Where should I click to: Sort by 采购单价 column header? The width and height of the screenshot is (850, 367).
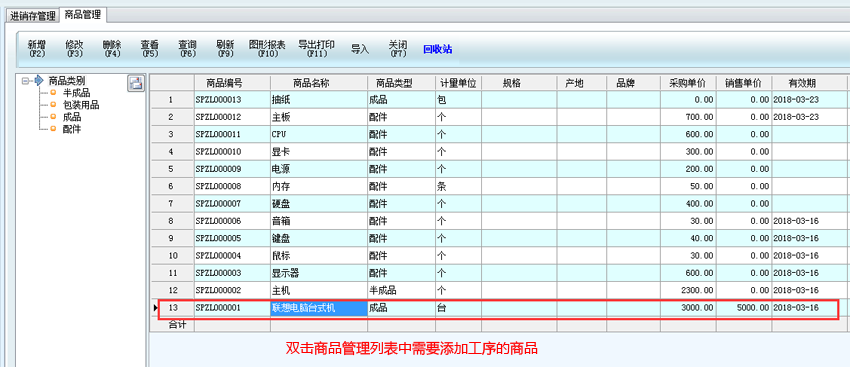tap(688, 83)
